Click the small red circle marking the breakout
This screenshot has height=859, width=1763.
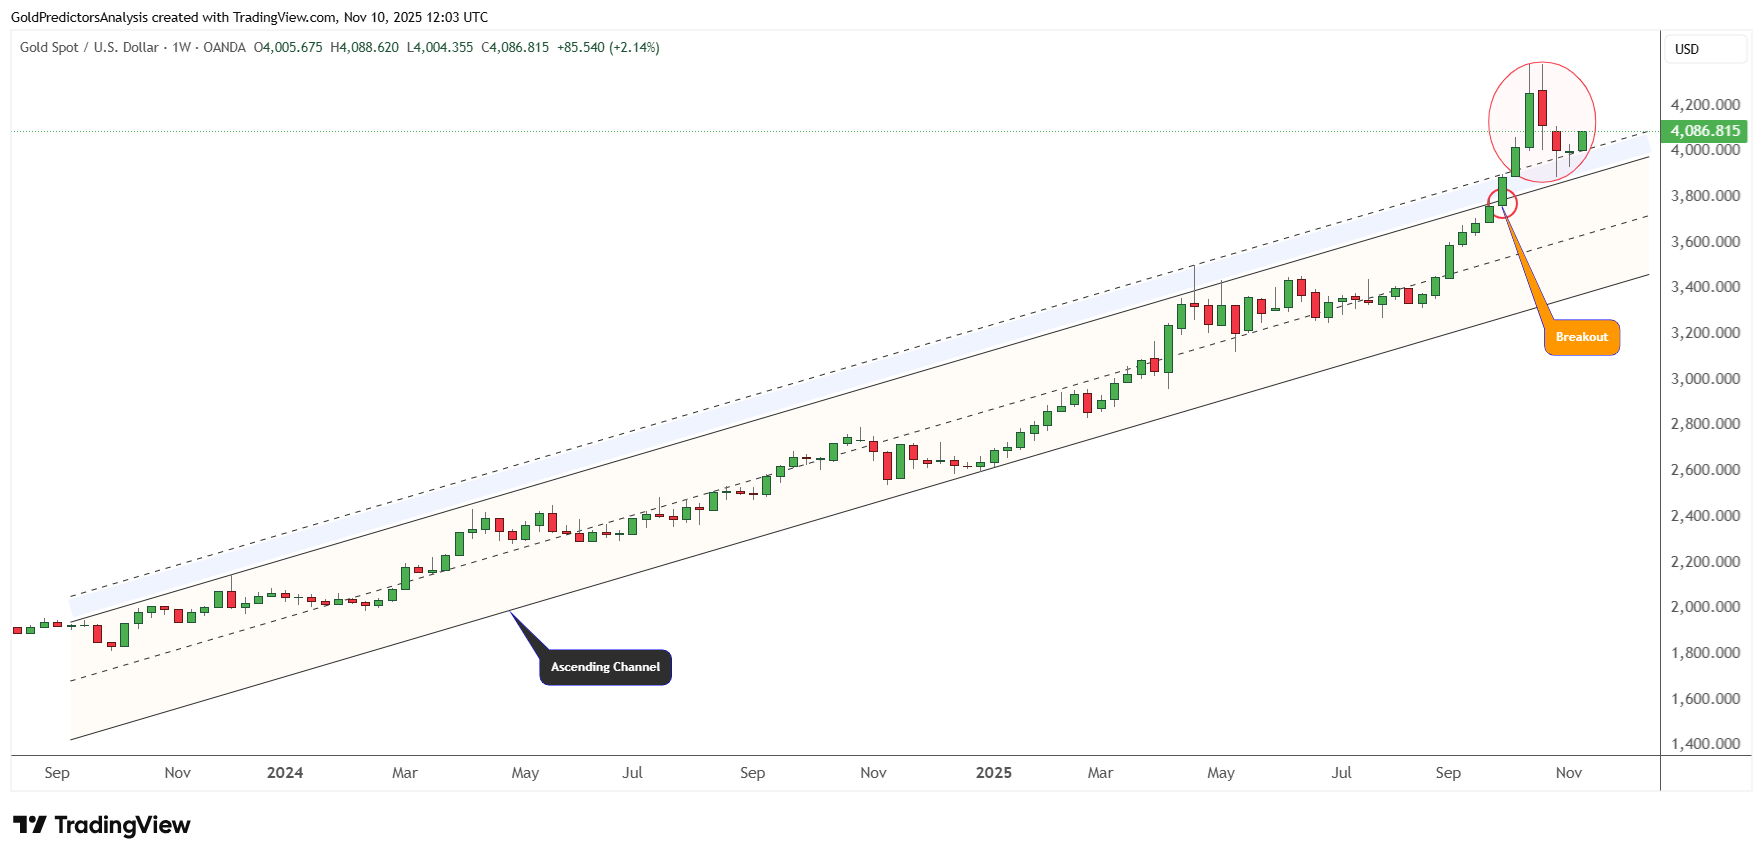(x=1502, y=204)
